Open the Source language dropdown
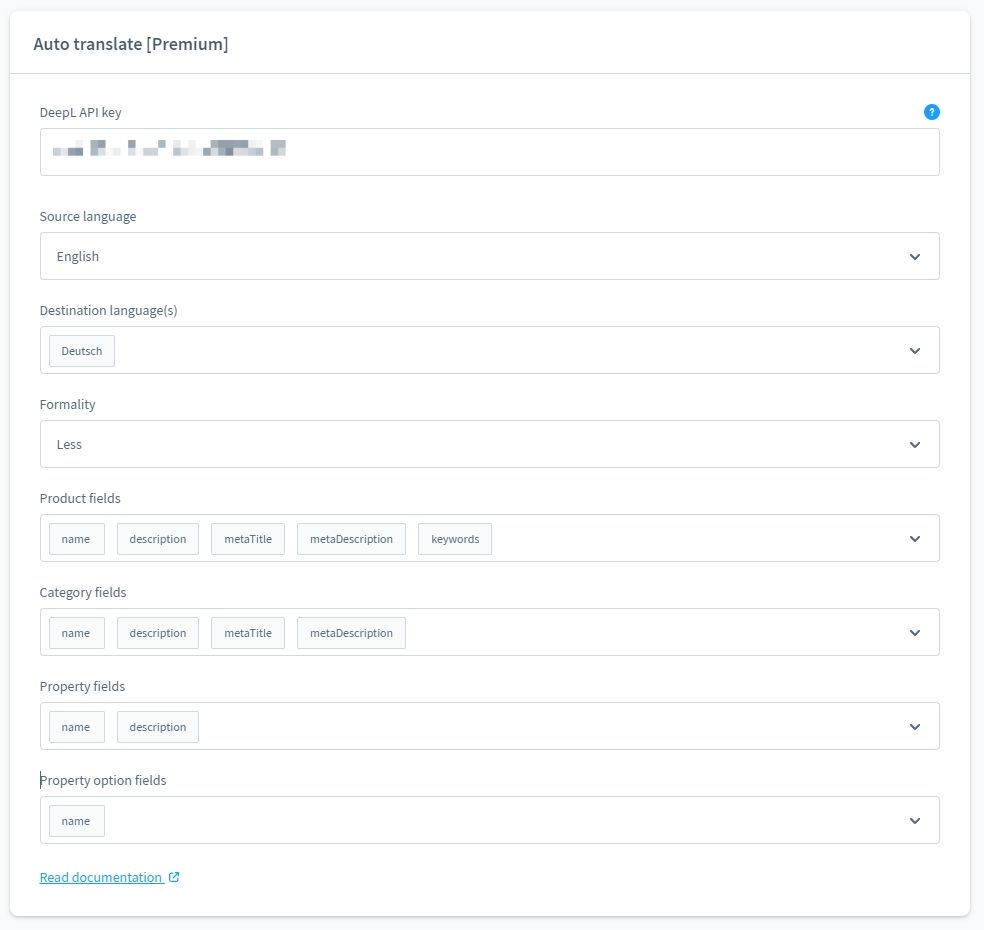Image resolution: width=984 pixels, height=930 pixels. [489, 256]
